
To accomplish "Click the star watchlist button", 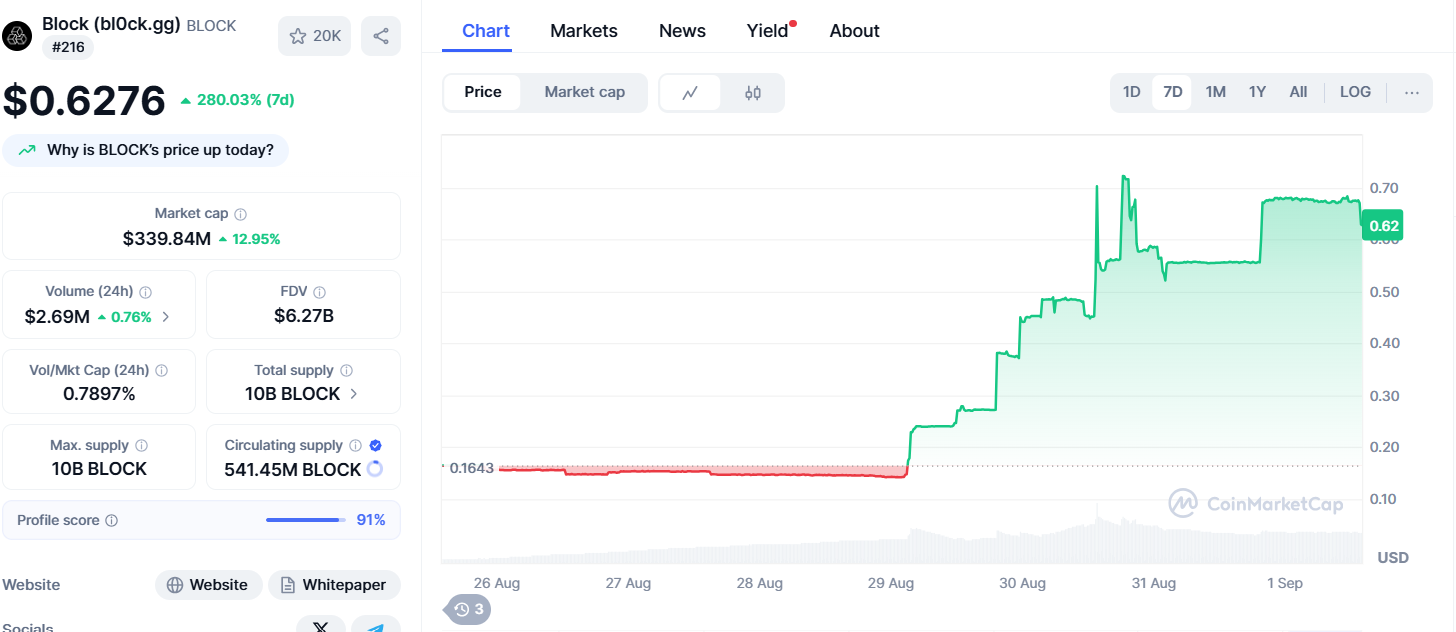I will [315, 36].
